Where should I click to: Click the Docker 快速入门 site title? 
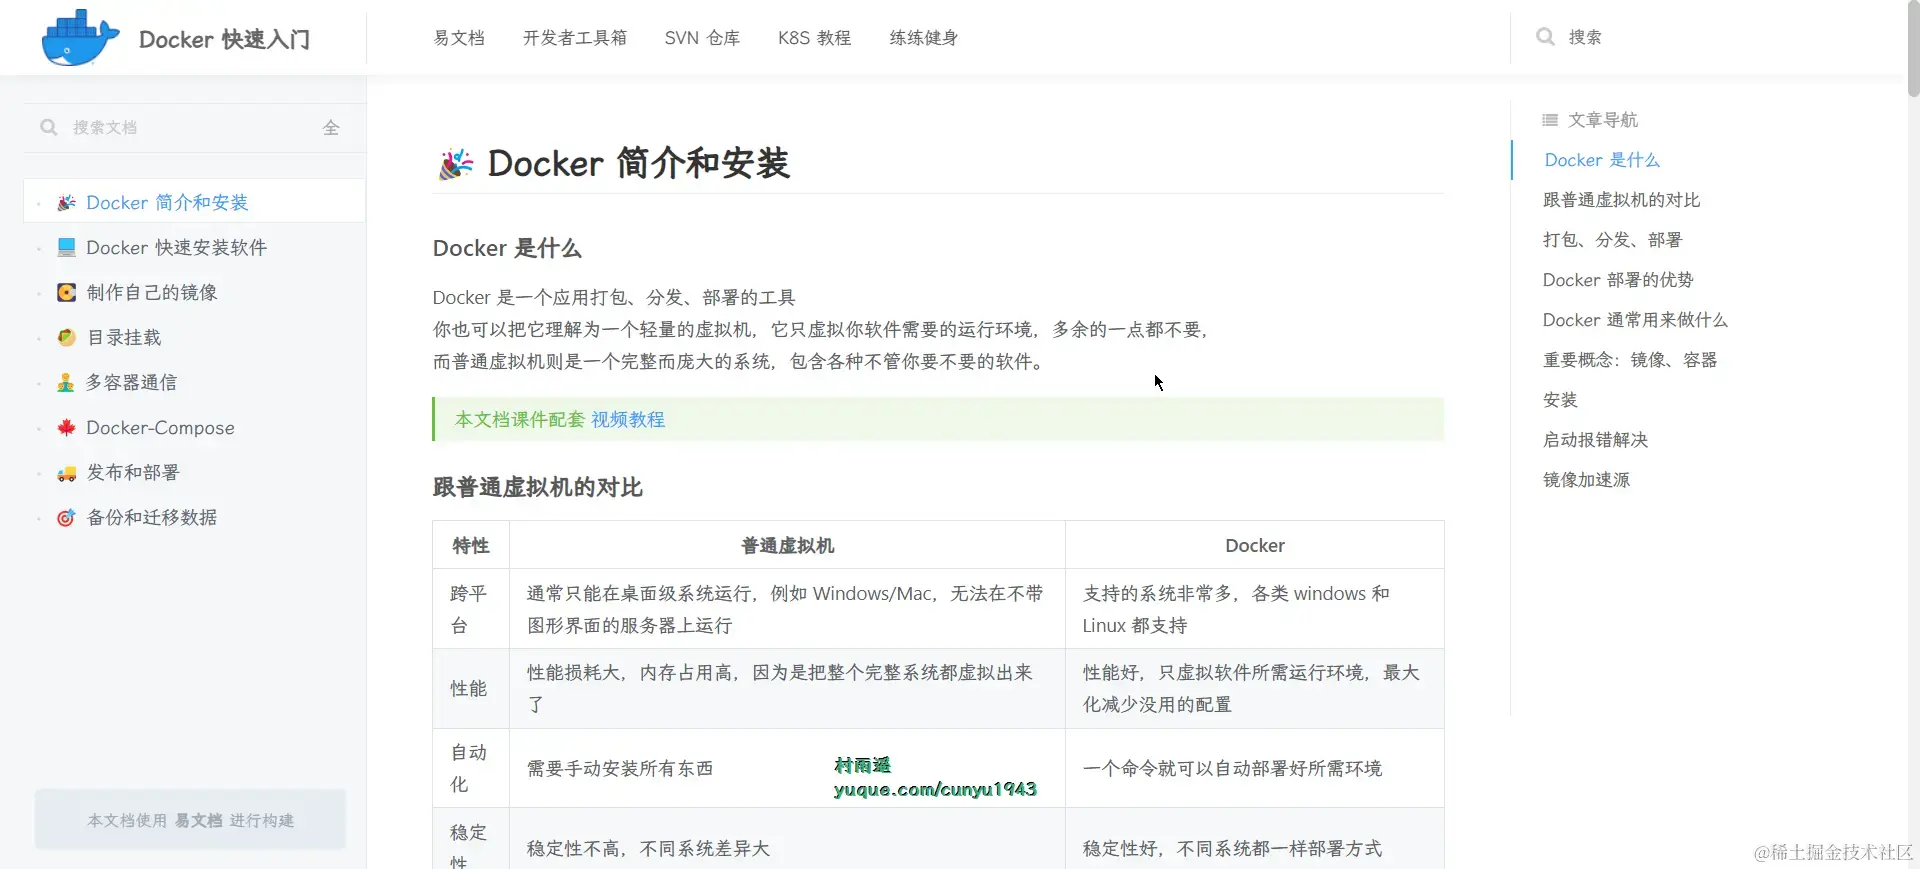224,39
